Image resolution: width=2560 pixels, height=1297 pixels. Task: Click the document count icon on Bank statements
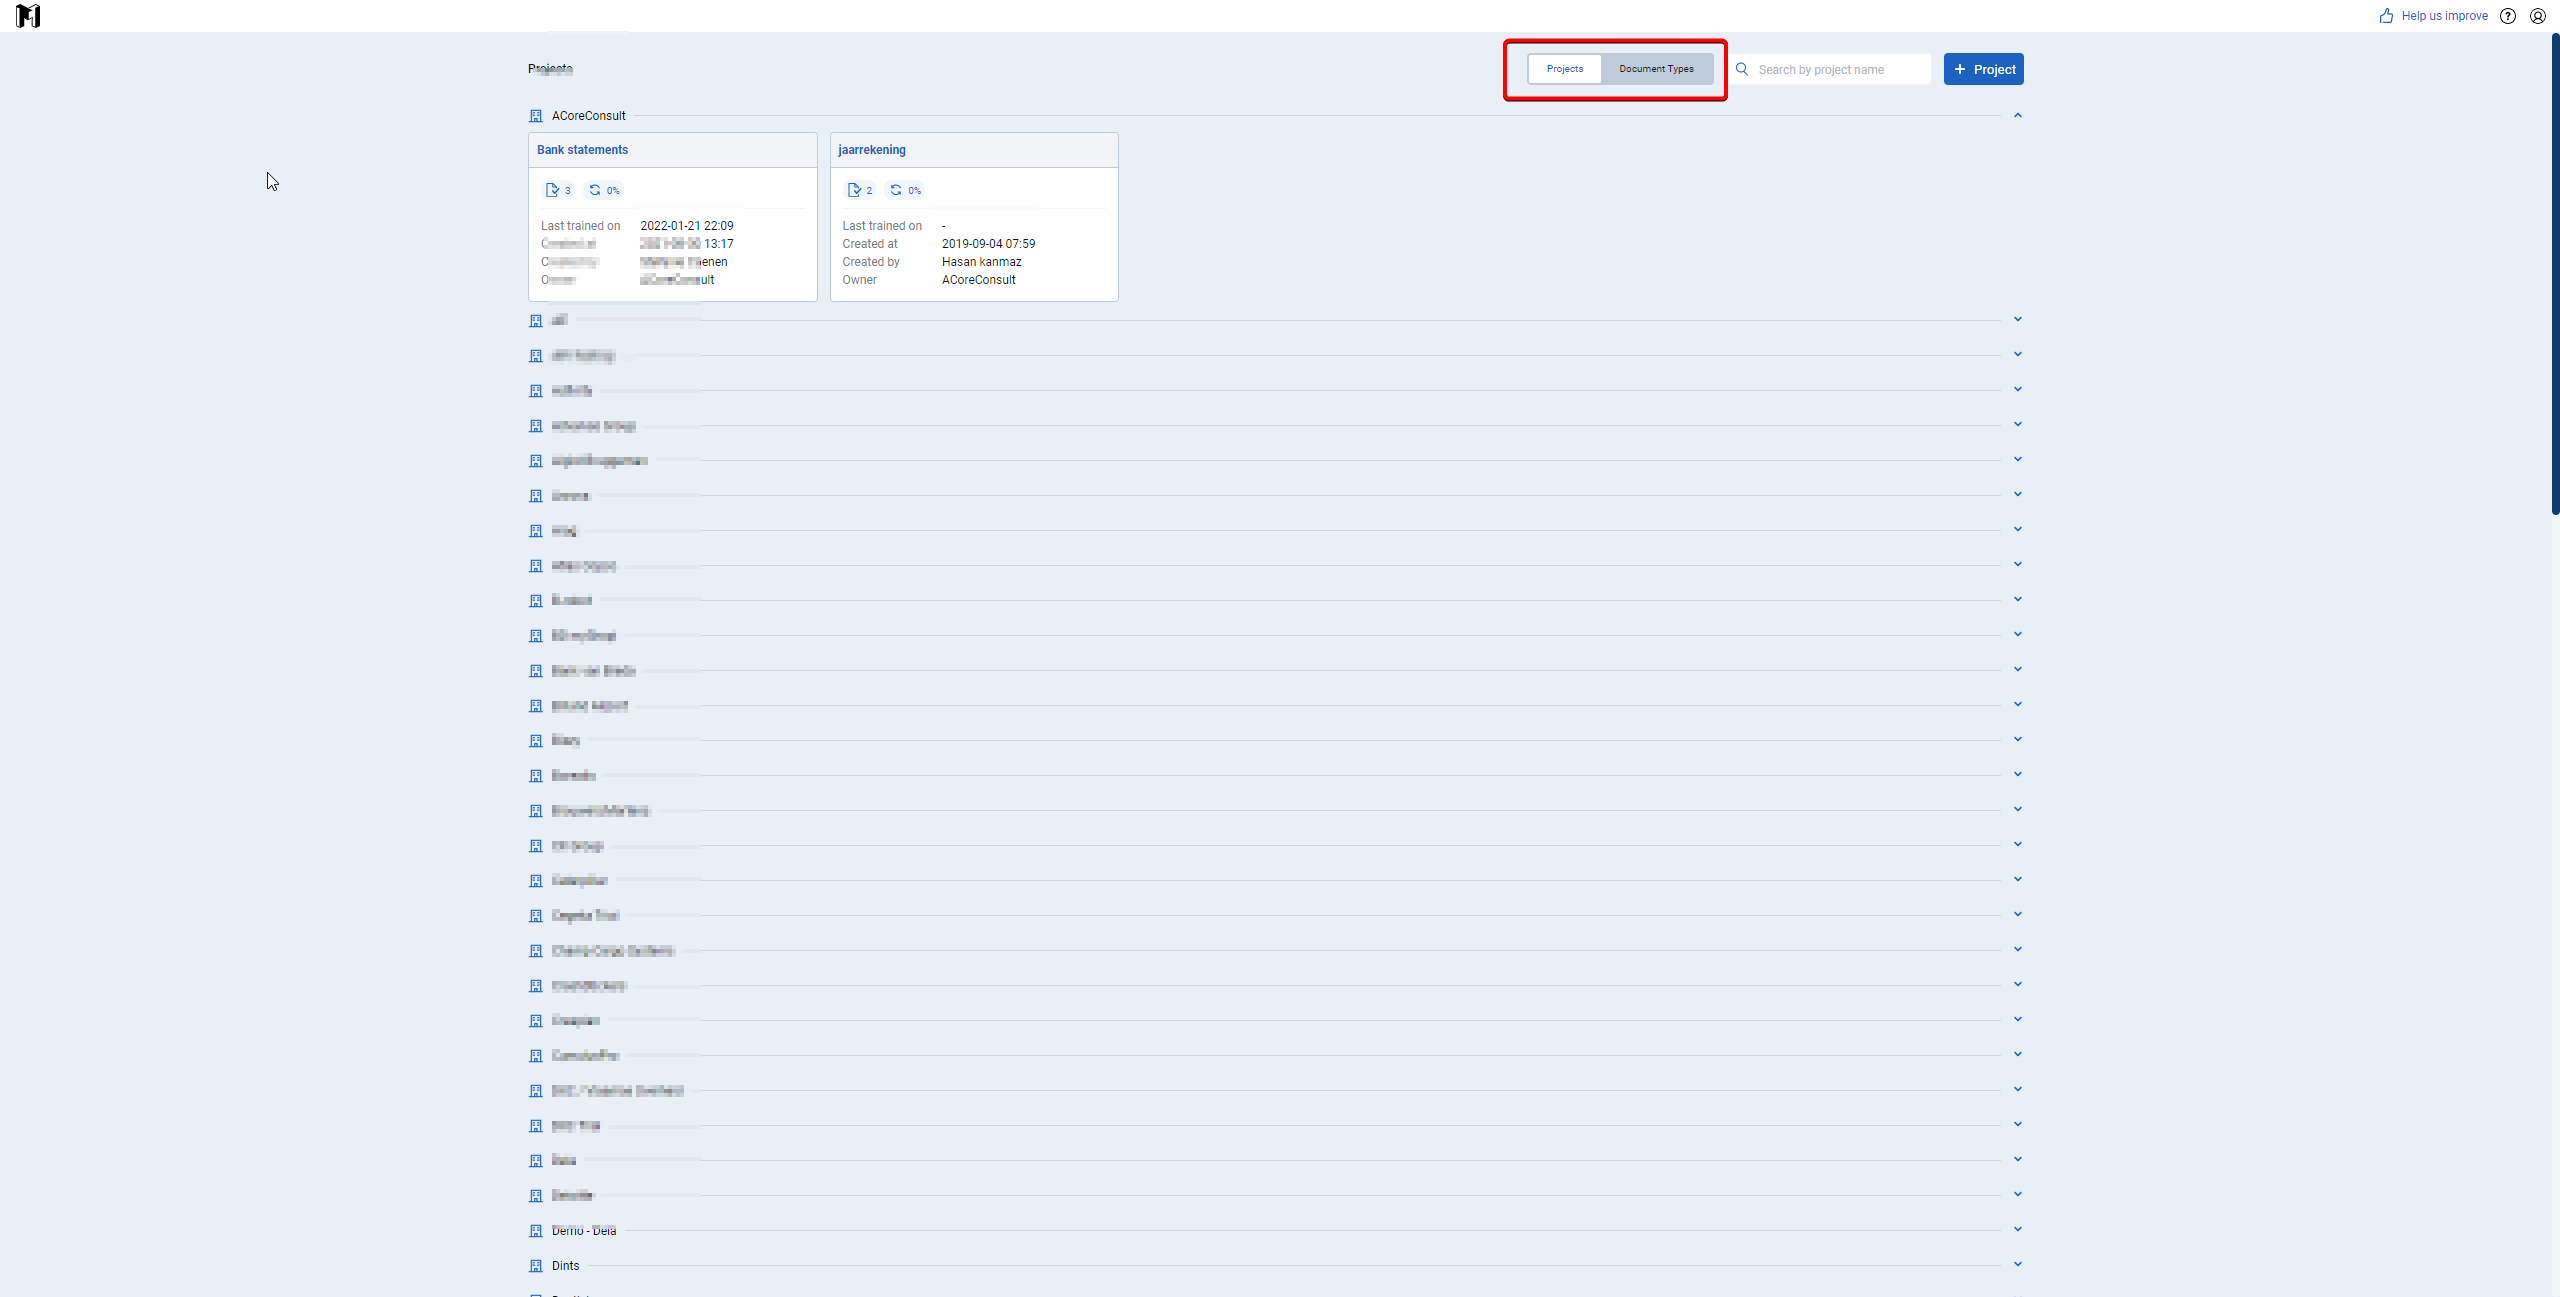click(552, 190)
